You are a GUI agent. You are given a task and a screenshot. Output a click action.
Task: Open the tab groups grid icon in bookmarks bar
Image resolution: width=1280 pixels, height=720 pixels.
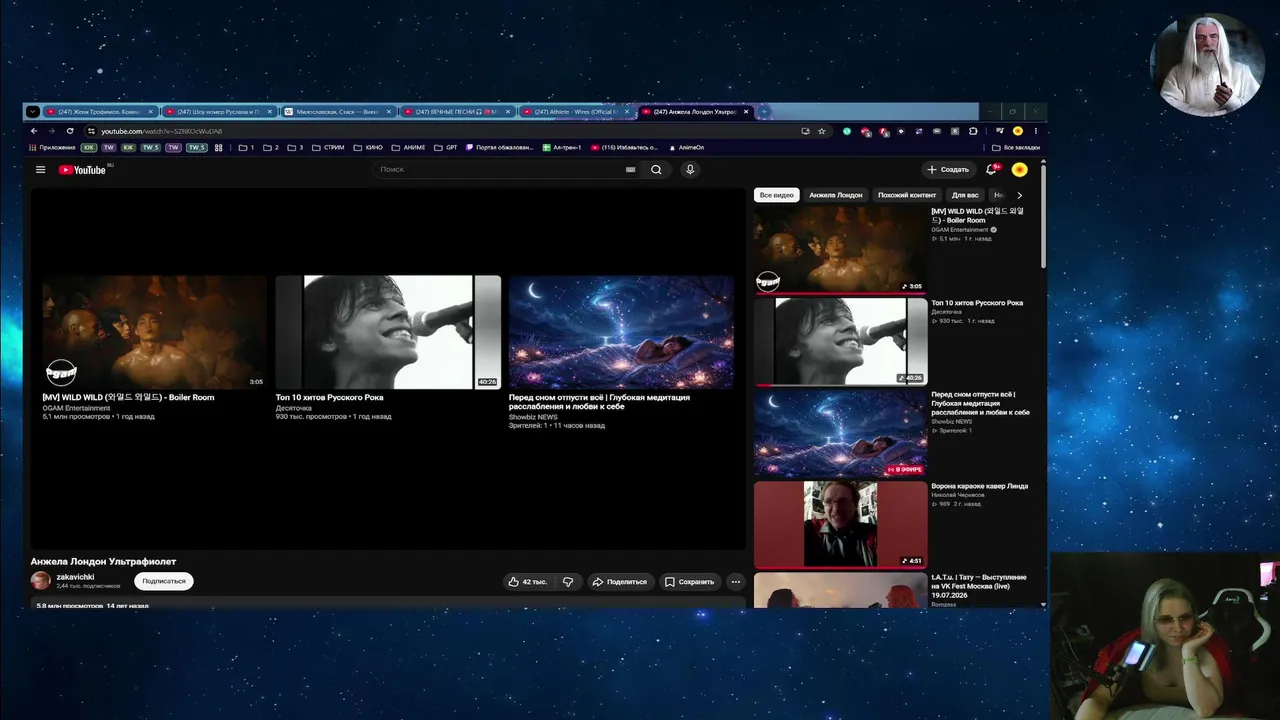tap(218, 148)
